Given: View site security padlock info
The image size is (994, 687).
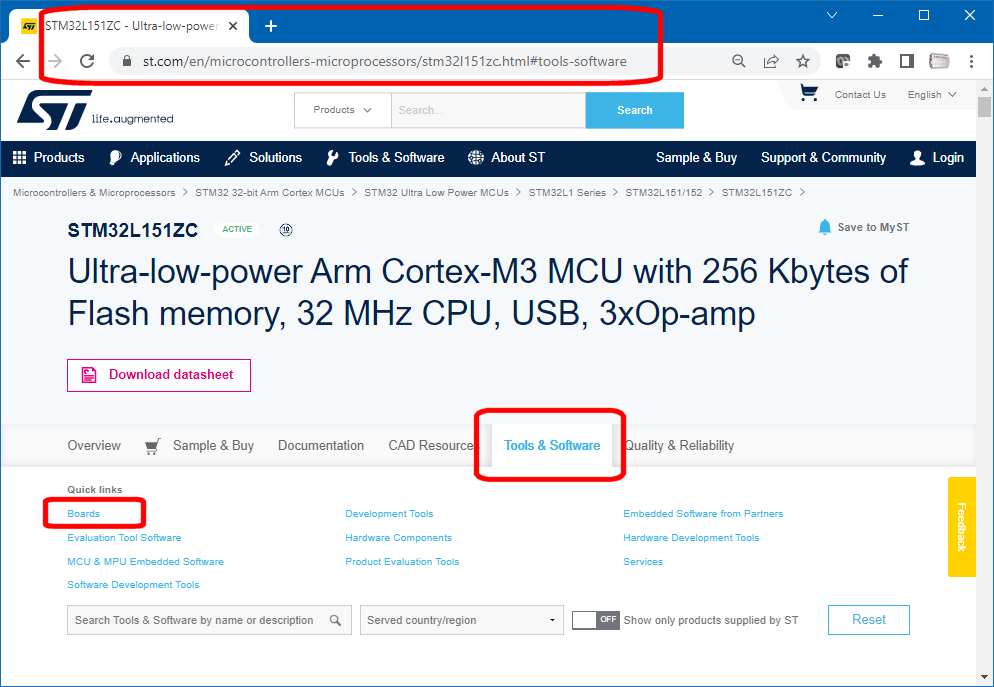Looking at the screenshot, I should click(127, 61).
